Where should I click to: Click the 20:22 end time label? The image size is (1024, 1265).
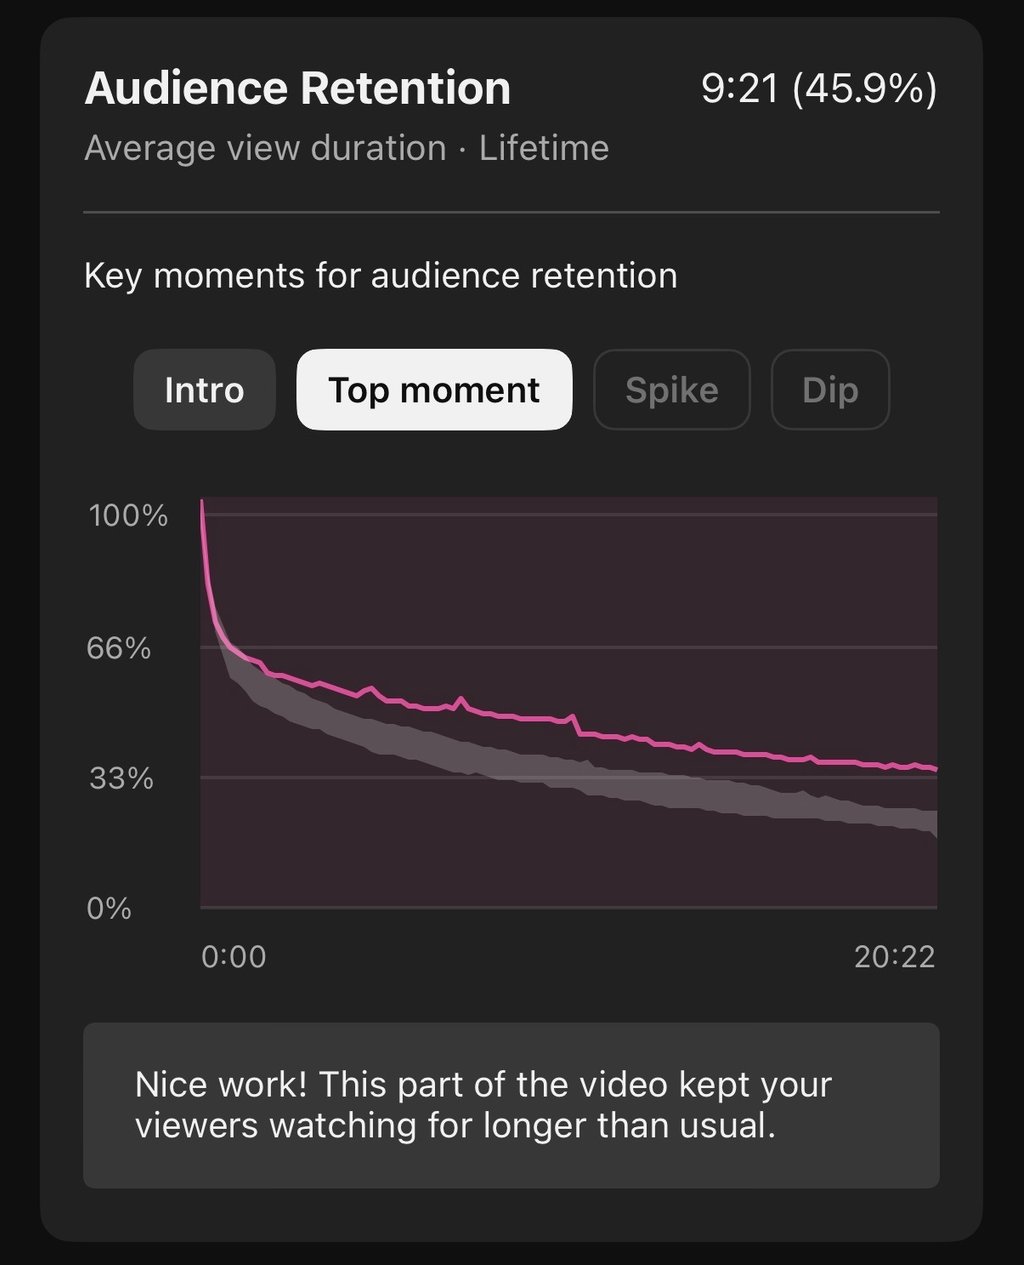[894, 957]
